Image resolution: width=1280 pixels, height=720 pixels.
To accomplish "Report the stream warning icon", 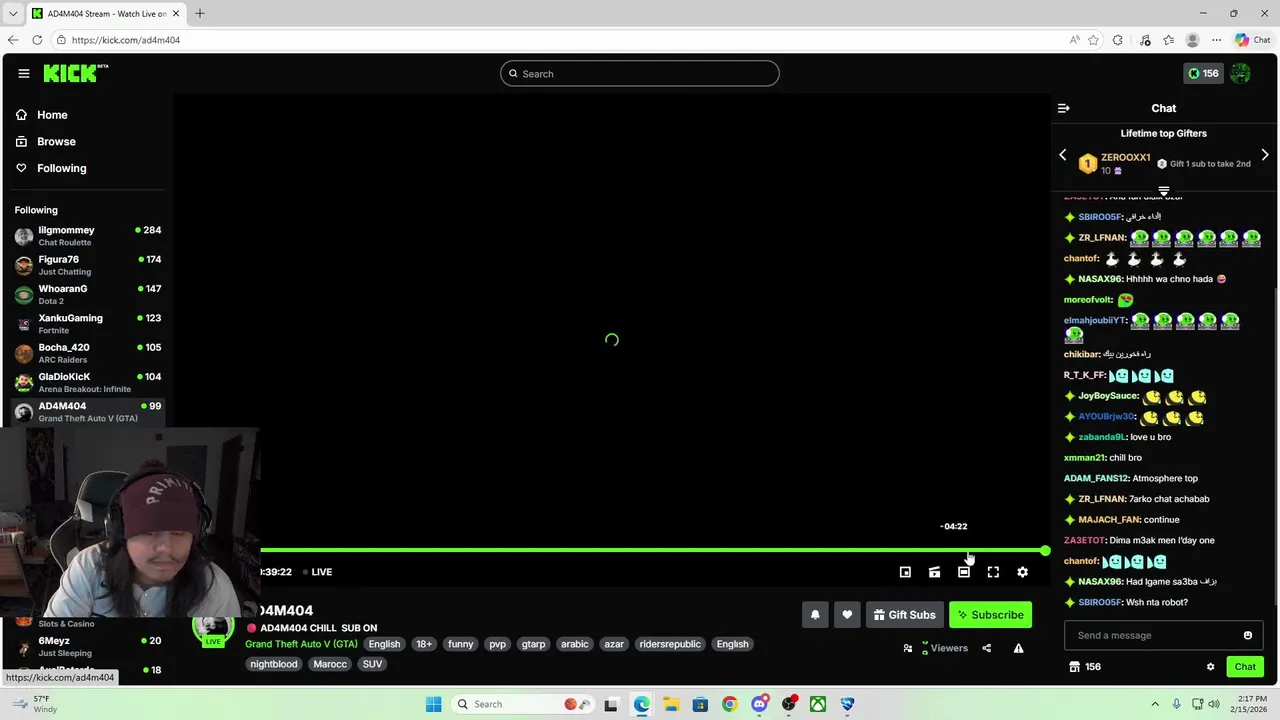I will (1018, 648).
